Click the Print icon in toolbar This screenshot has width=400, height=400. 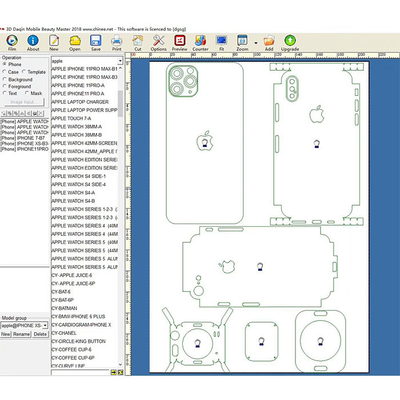pos(116,41)
